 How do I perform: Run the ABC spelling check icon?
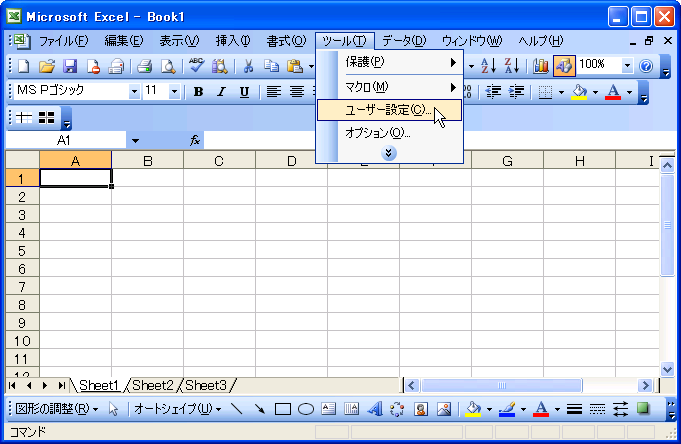click(x=196, y=66)
